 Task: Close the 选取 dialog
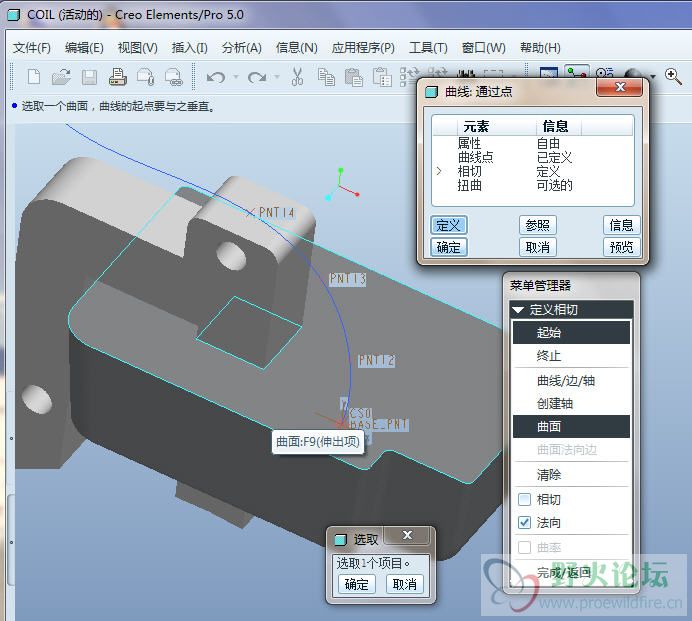tap(407, 535)
